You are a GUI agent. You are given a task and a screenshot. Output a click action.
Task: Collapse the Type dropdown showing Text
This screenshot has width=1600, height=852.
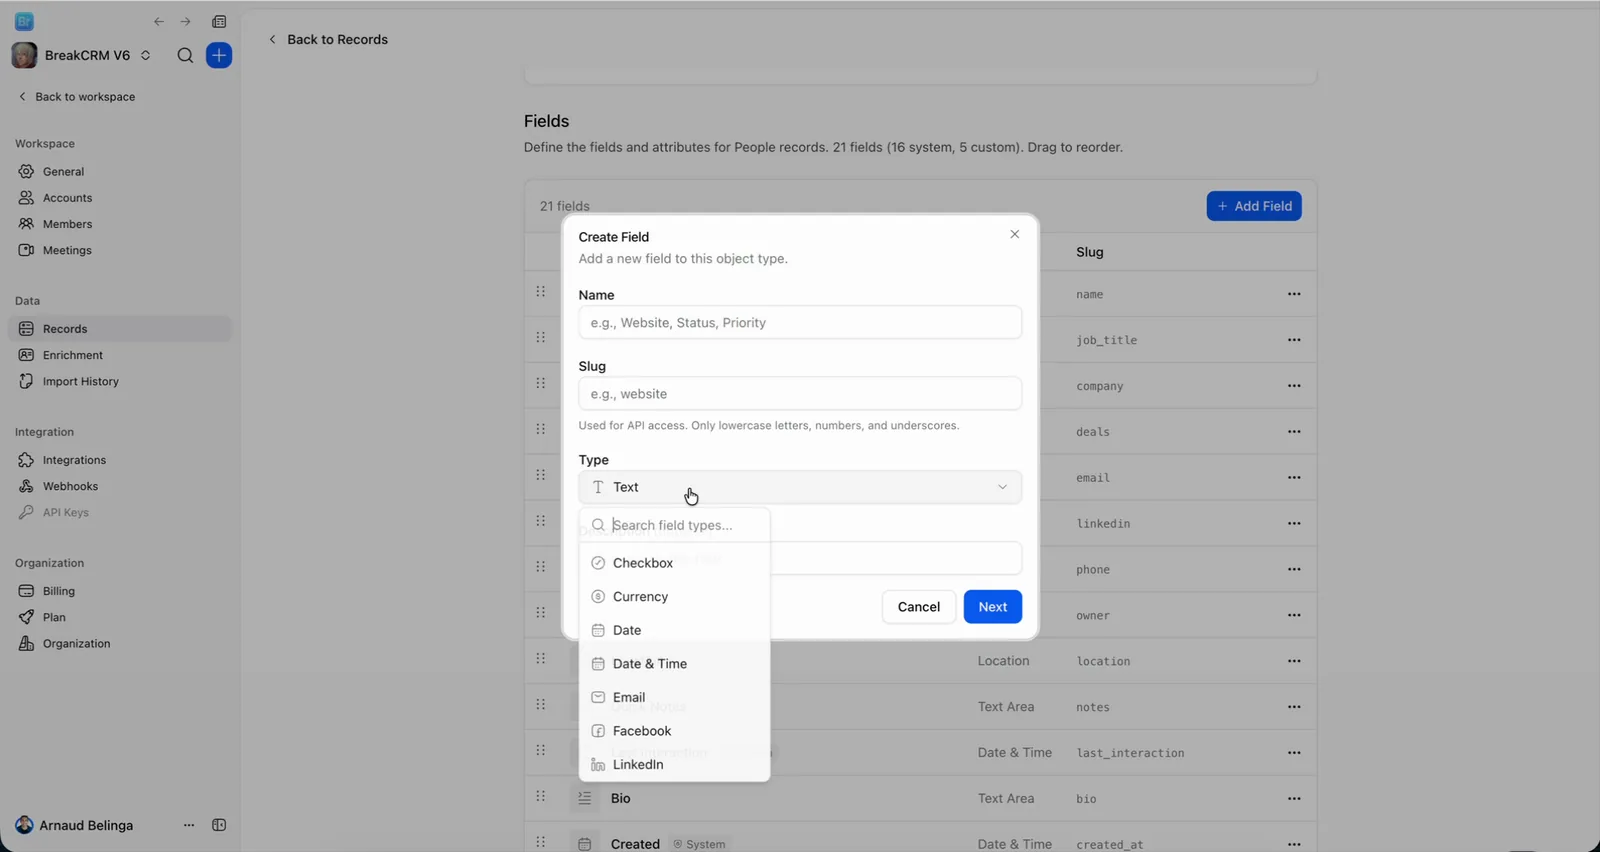pyautogui.click(x=800, y=487)
